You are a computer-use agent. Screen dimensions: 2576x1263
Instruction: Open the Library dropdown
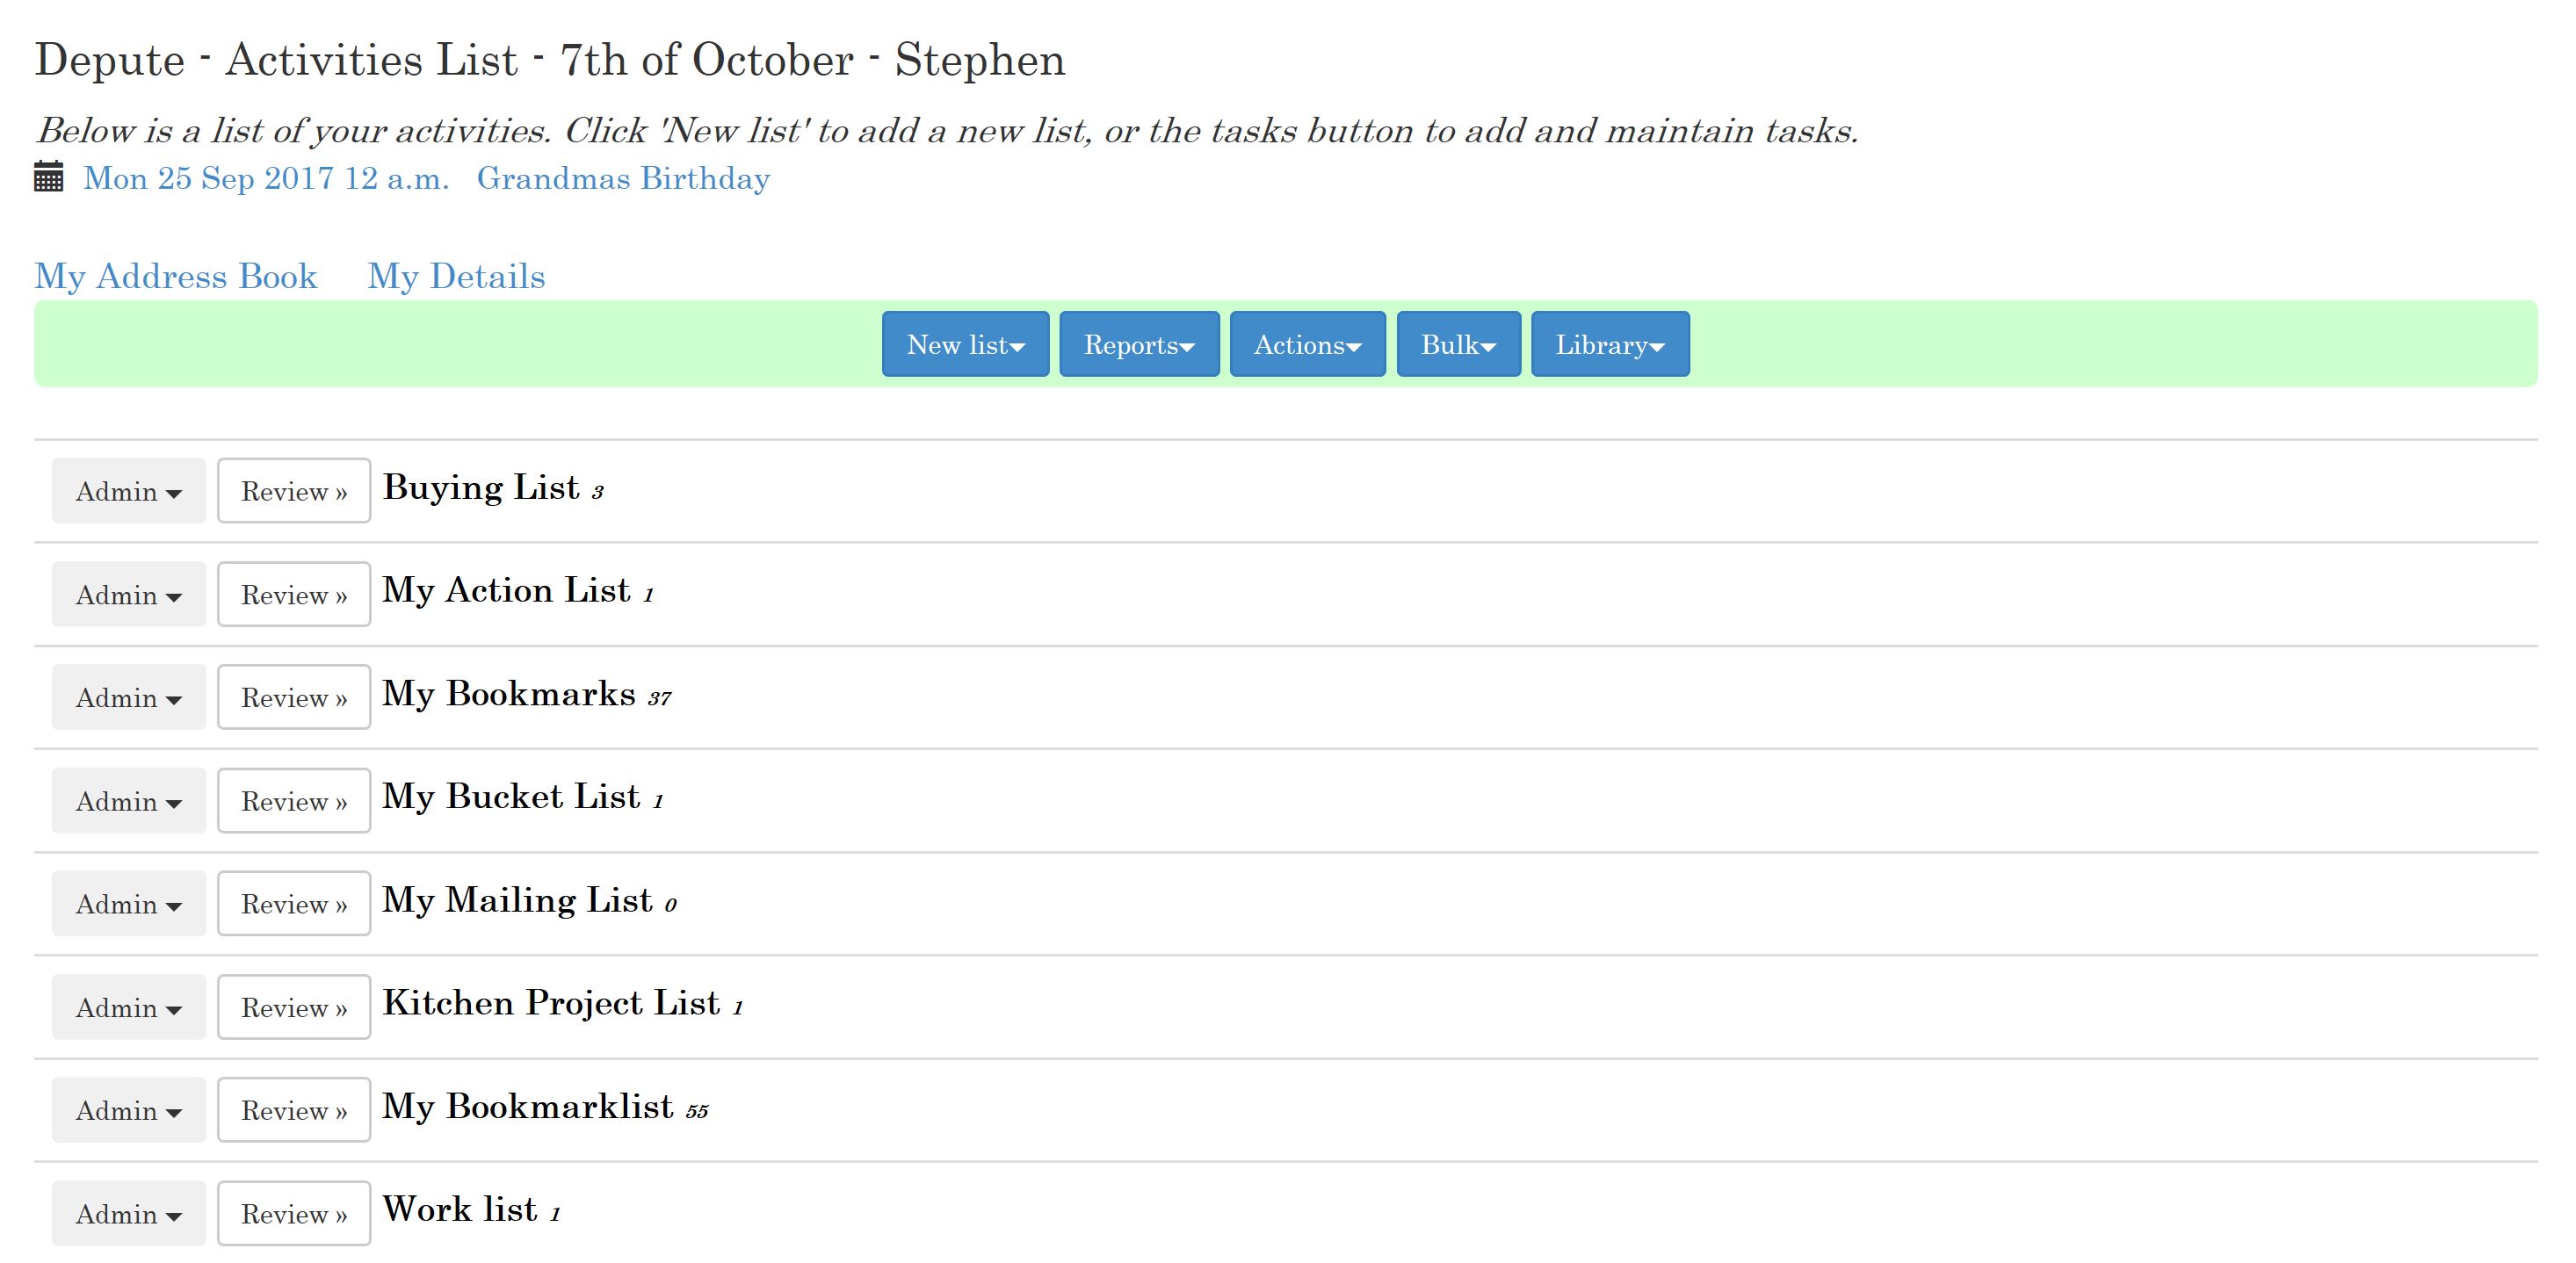(1610, 344)
